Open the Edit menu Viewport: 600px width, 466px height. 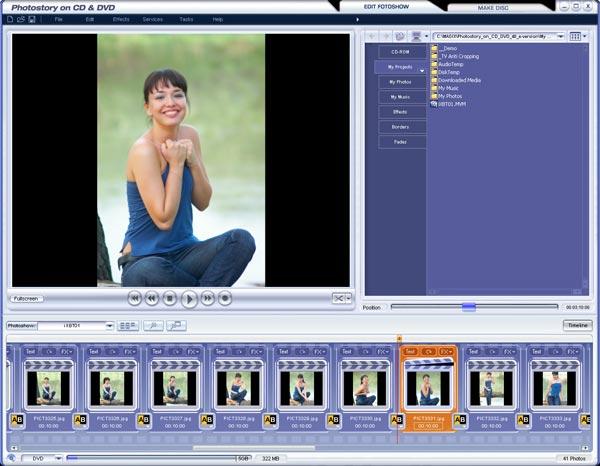click(x=90, y=19)
